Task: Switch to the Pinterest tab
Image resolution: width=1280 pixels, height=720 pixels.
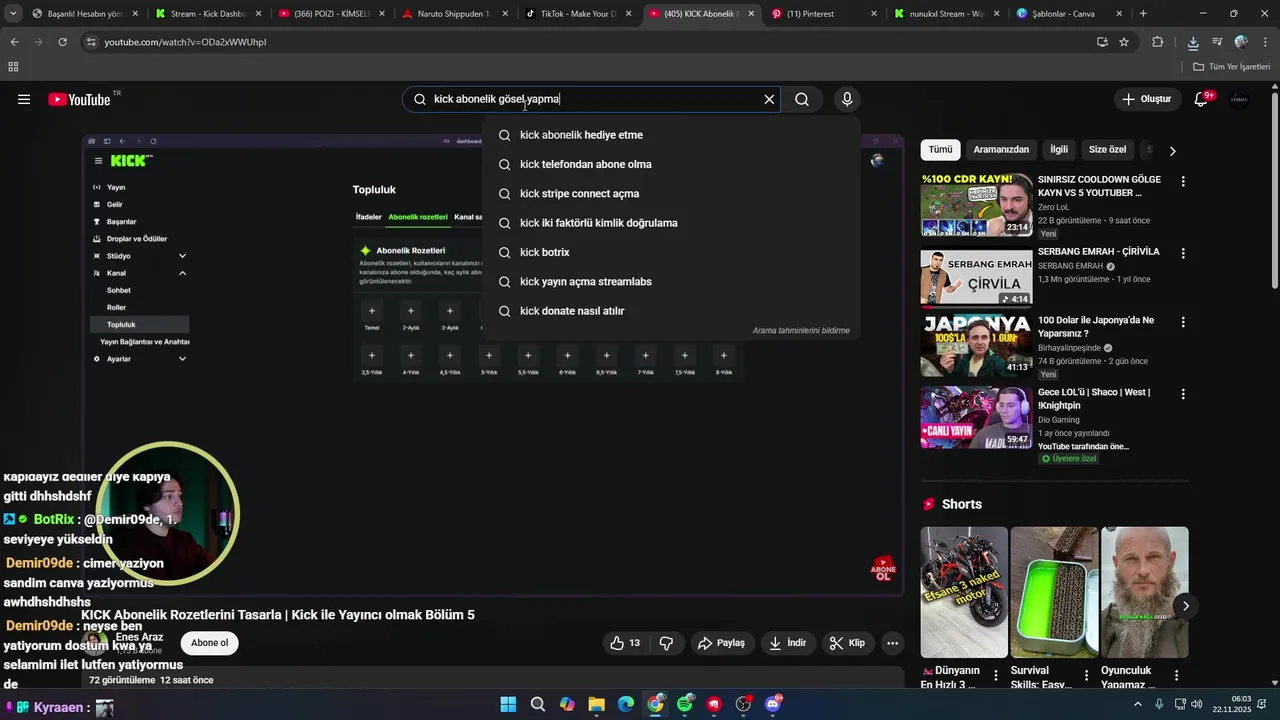Action: (x=823, y=14)
